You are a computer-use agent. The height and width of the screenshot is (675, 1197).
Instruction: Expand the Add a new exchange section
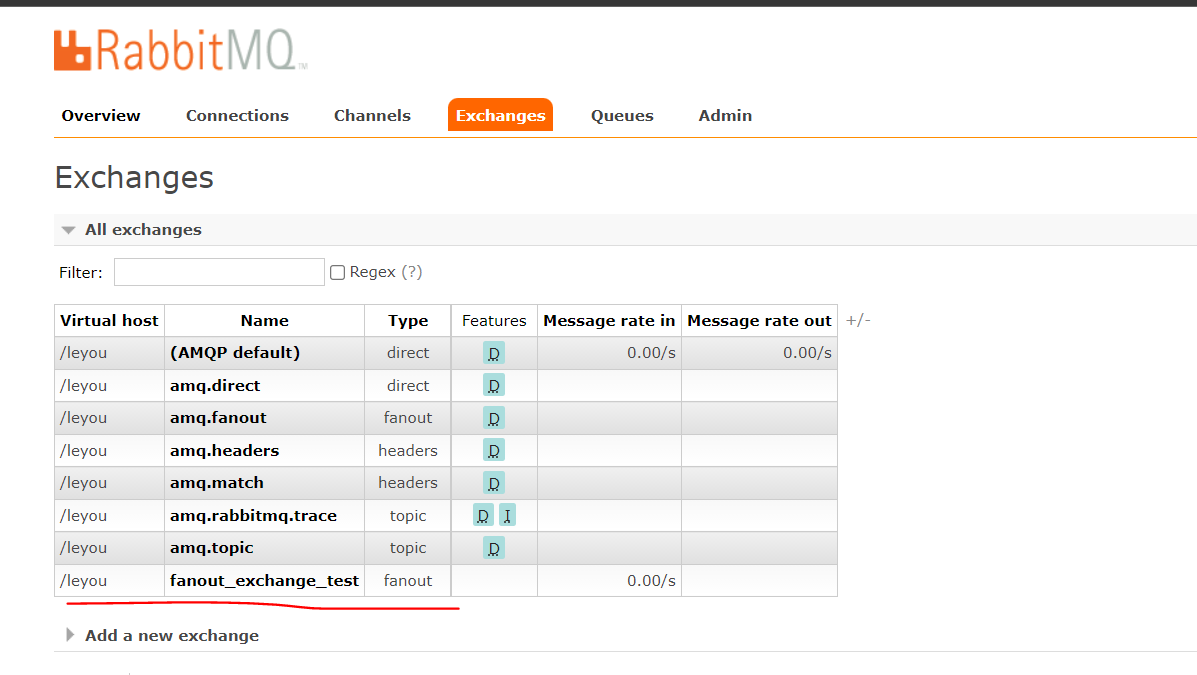[172, 635]
